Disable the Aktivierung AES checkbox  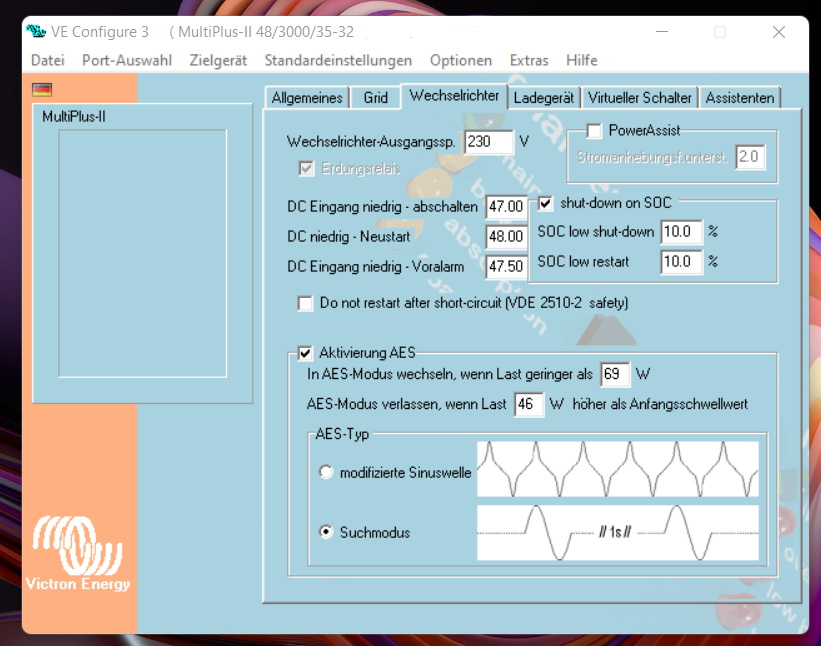tap(305, 353)
